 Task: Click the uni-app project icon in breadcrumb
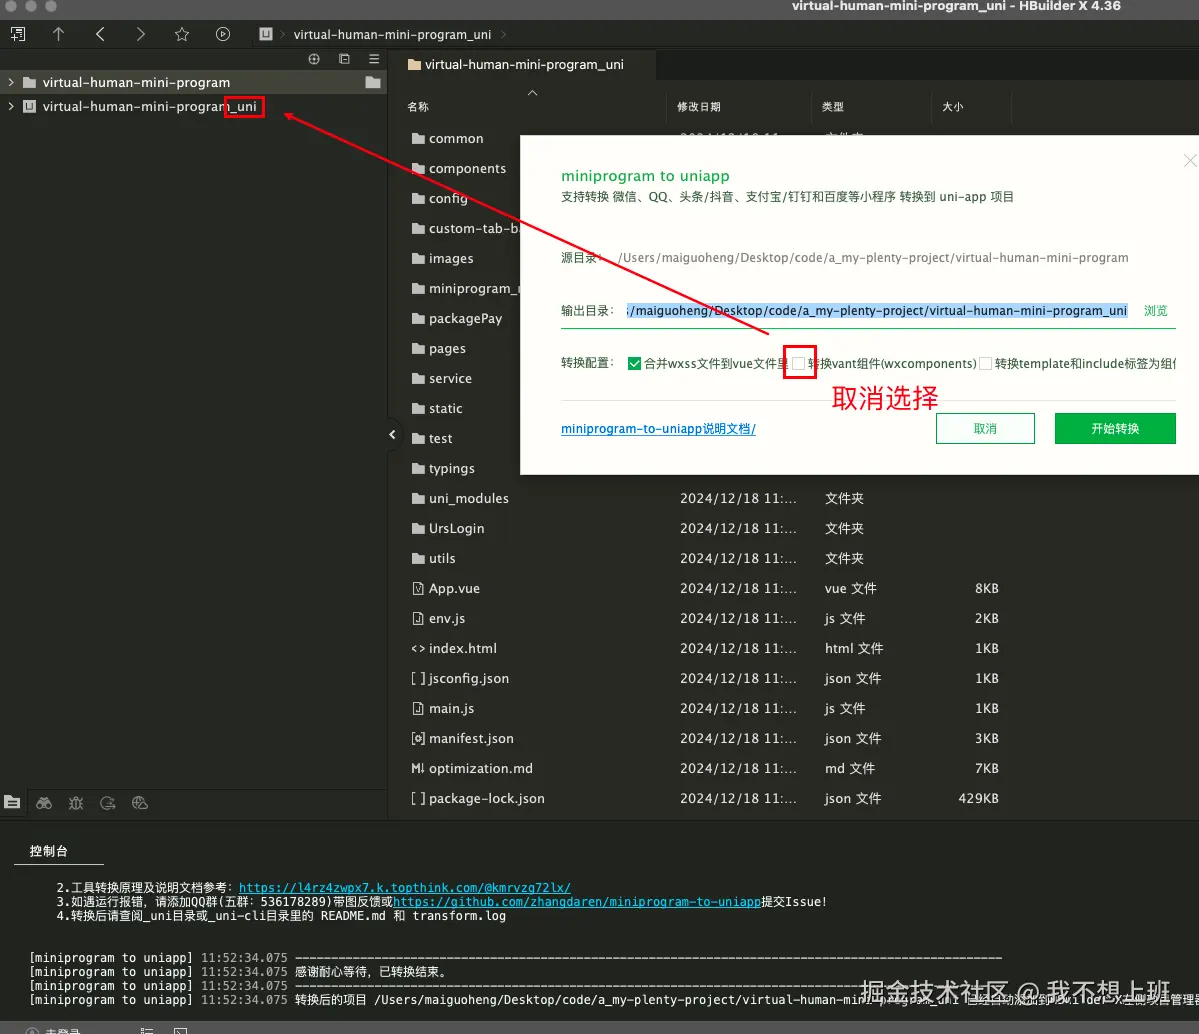265,34
